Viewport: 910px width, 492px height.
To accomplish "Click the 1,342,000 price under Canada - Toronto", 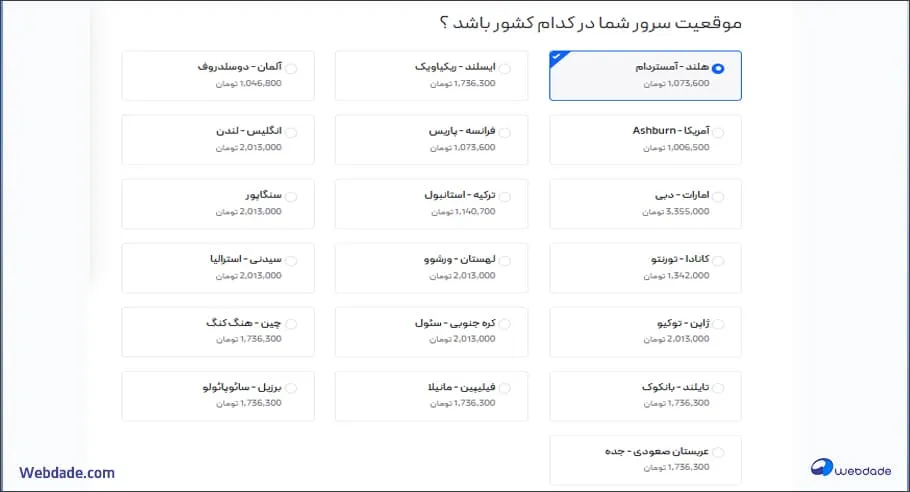I will (676, 276).
